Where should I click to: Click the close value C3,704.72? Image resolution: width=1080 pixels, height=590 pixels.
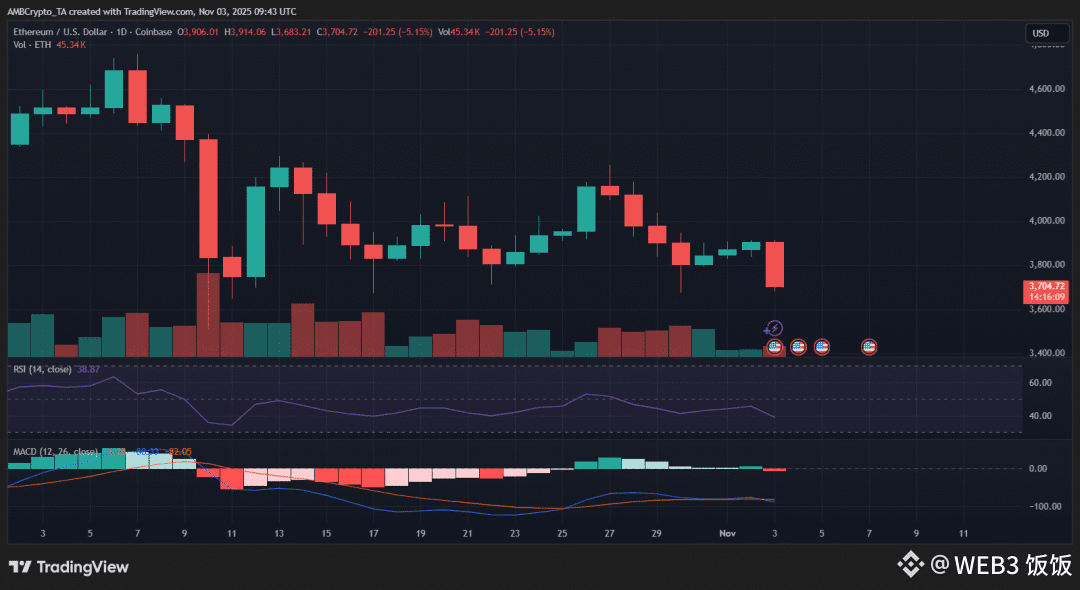(338, 32)
